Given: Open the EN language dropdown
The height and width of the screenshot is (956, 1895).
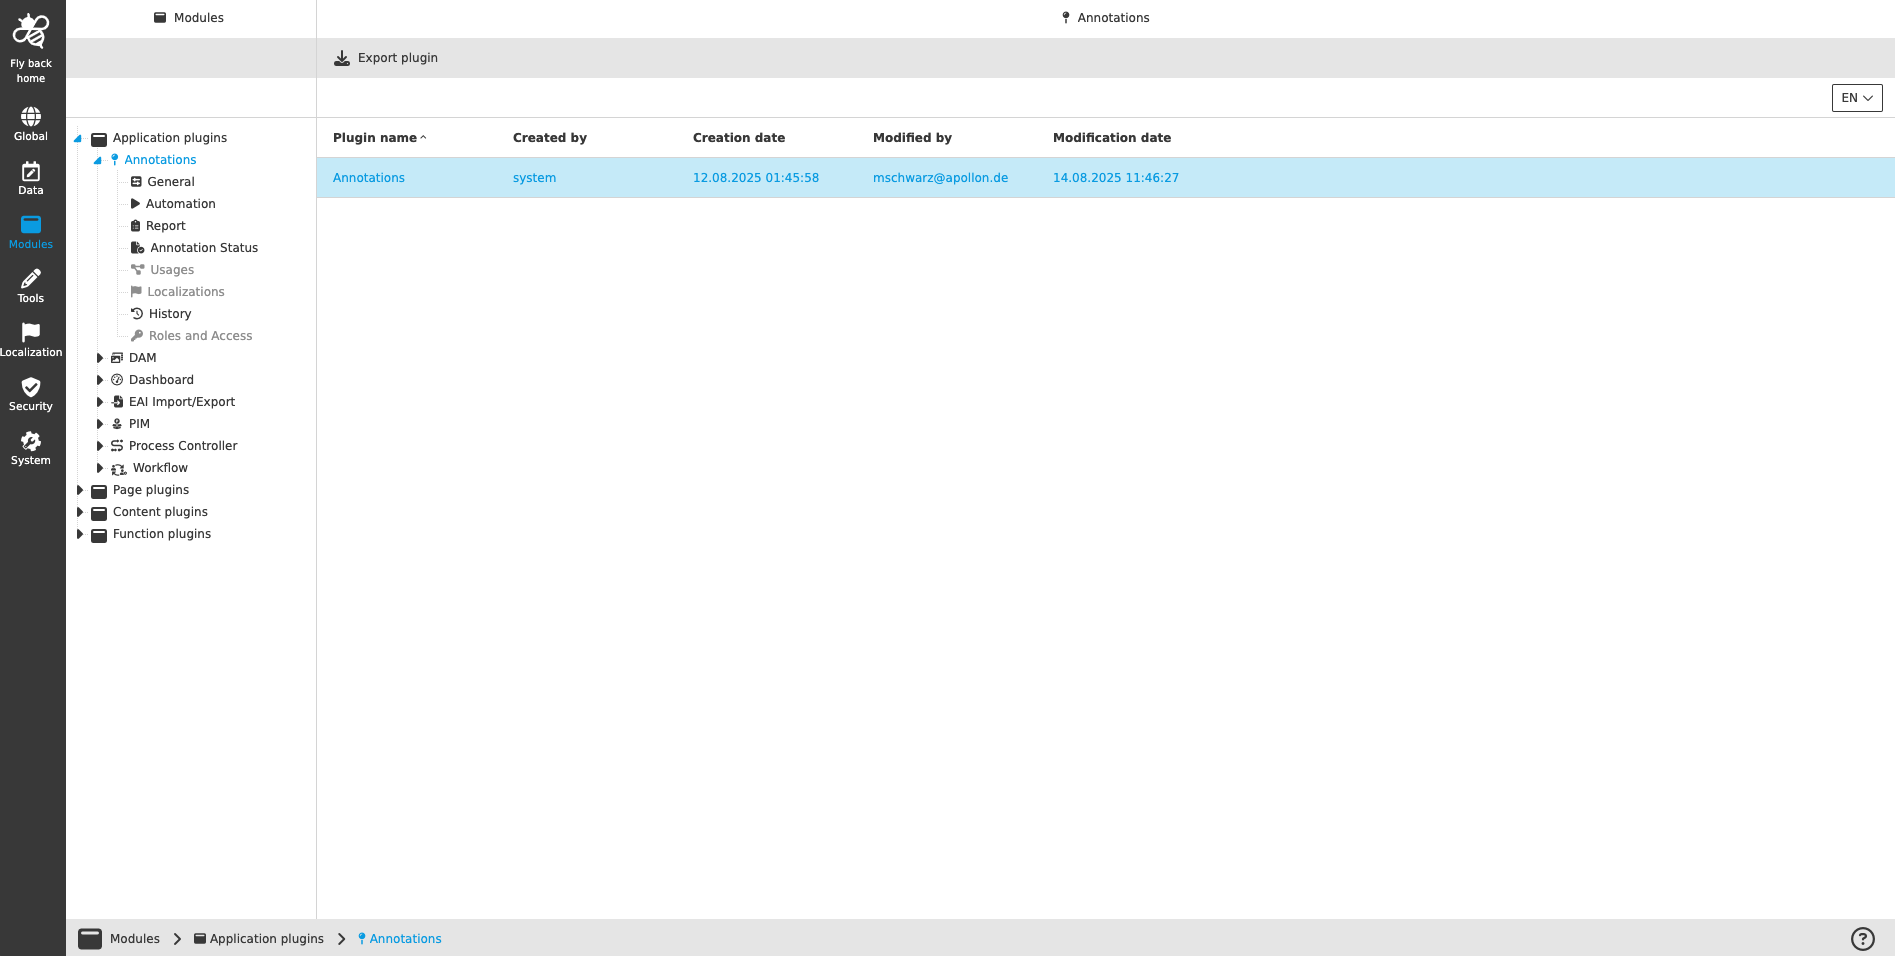Looking at the screenshot, I should tap(1856, 97).
